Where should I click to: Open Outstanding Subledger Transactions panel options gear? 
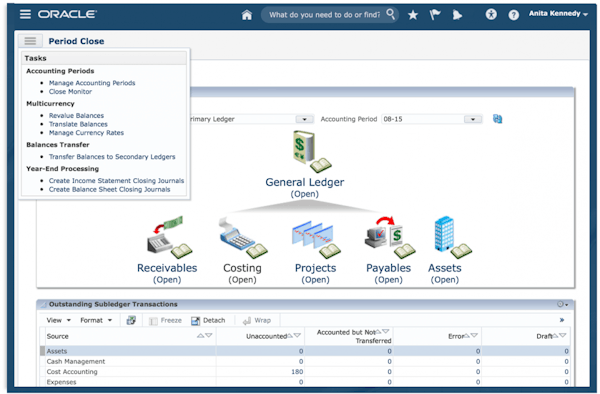coord(562,304)
